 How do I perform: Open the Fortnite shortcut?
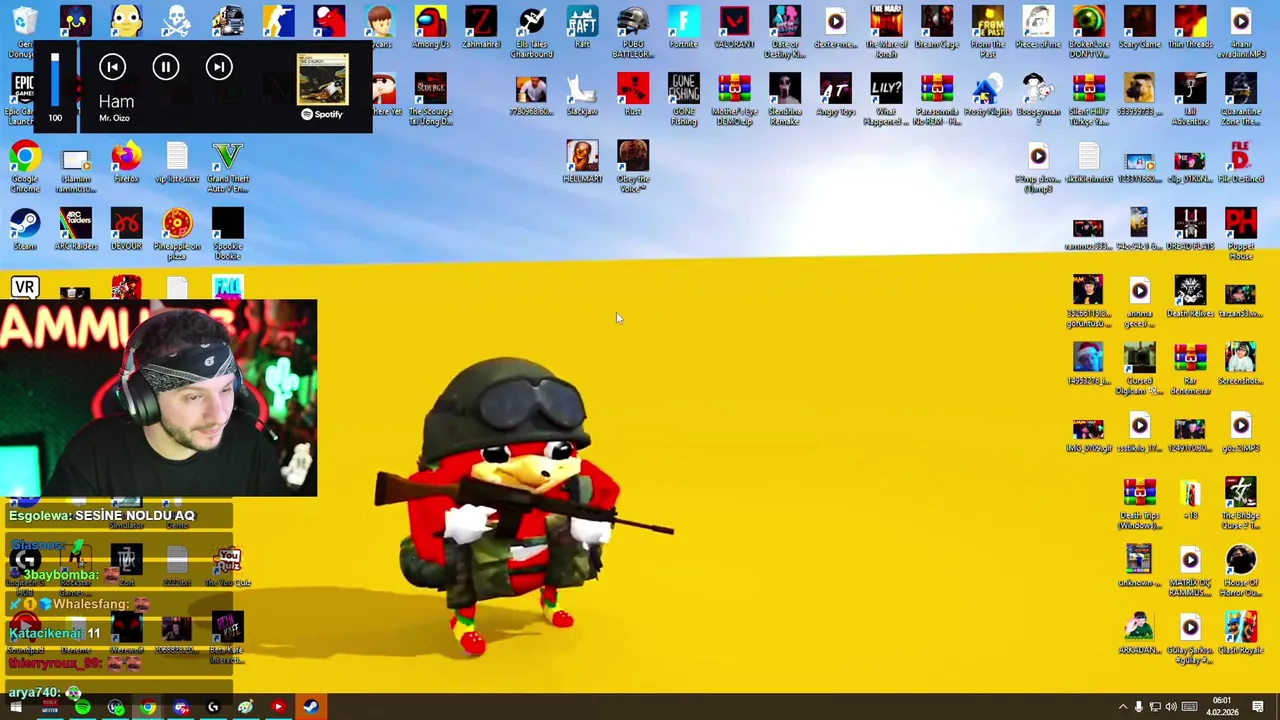[684, 27]
